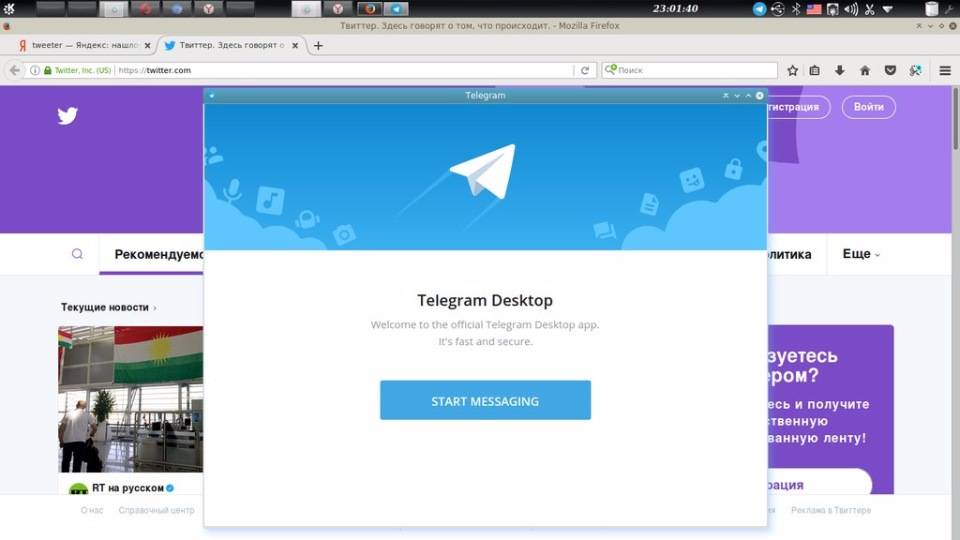The height and width of the screenshot is (540, 960).
Task: Click the Firefox back arrow button
Action: [14, 70]
